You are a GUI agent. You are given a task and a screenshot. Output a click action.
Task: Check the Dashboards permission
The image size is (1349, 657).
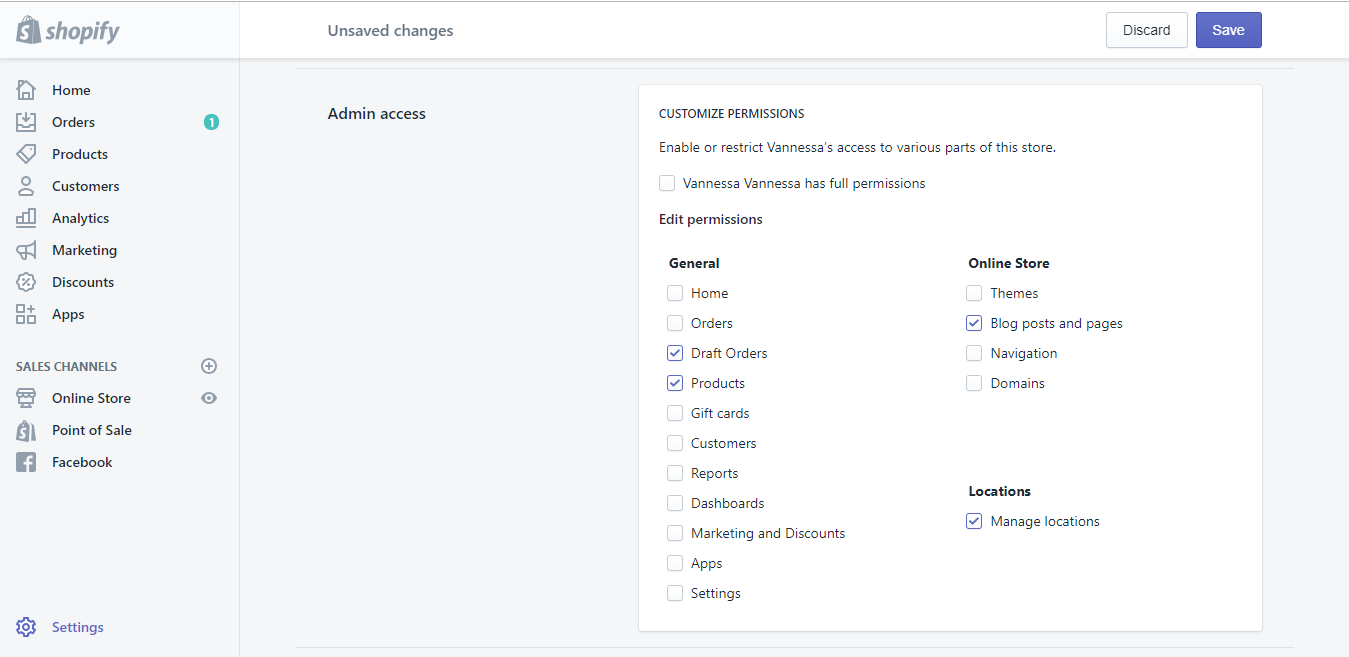coord(675,503)
